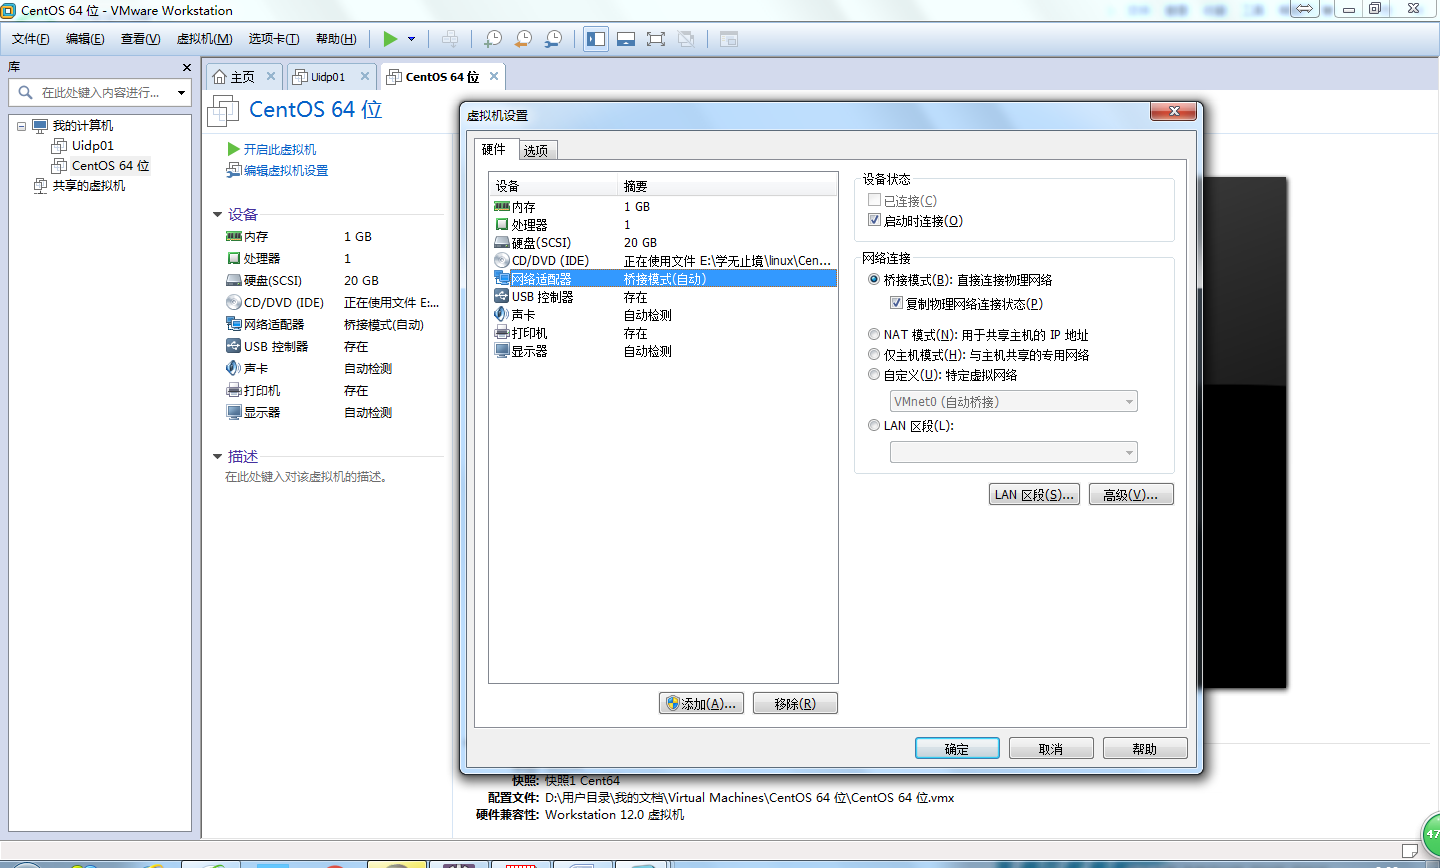
Task: Toggle the 已连接(C) checkbox
Action: [x=874, y=200]
